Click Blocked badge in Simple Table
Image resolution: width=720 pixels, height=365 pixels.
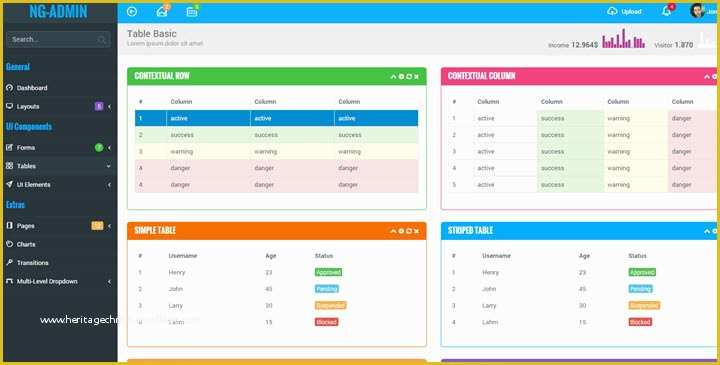coord(326,322)
